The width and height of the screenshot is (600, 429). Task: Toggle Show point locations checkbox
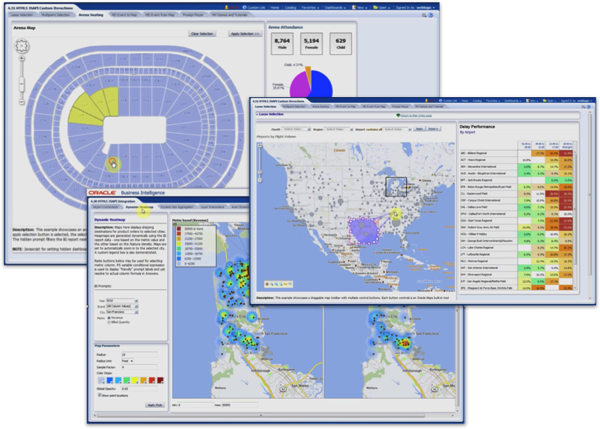point(99,395)
